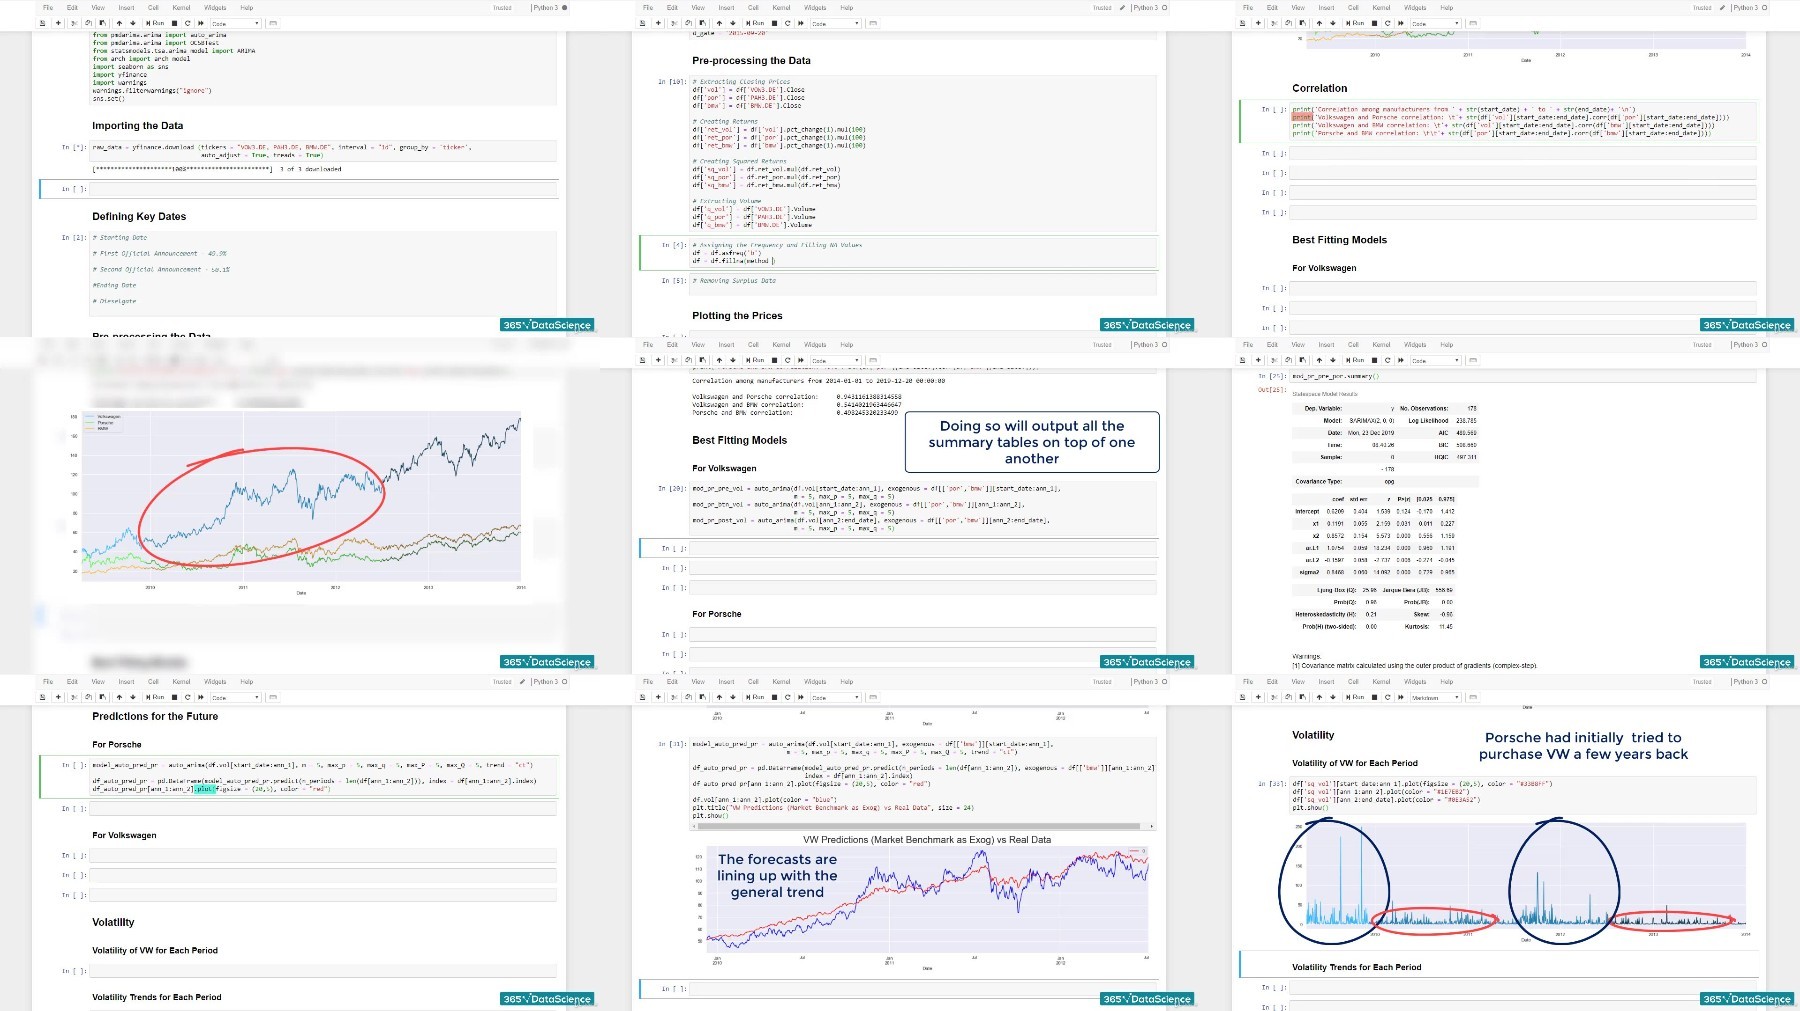The image size is (1800, 1011).
Task: Open the cell-type dropdown in the model summary table notebook
Action: pyautogui.click(x=1436, y=360)
